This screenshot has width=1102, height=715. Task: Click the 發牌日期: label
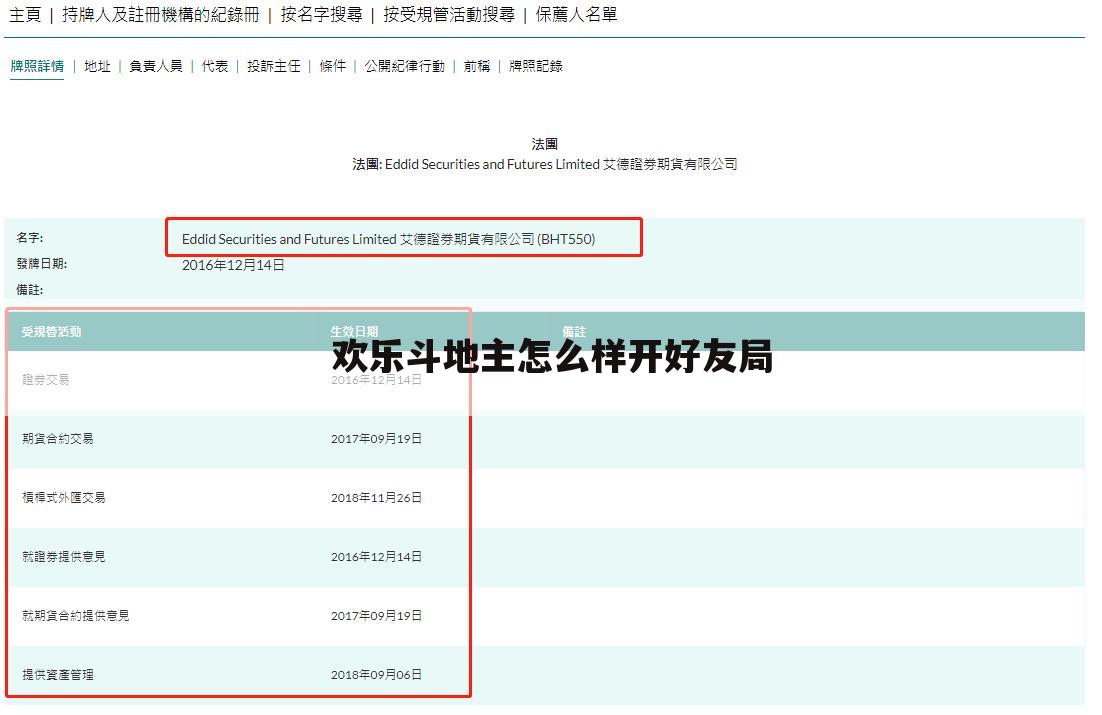41,264
